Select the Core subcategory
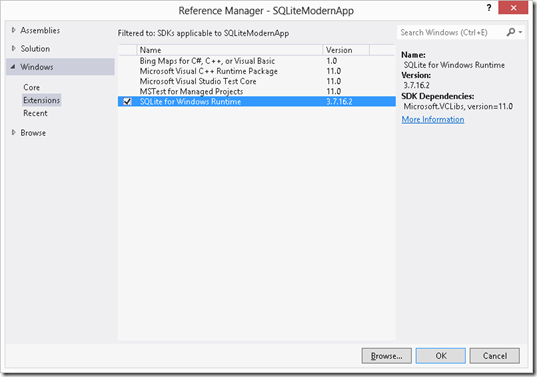 point(32,87)
